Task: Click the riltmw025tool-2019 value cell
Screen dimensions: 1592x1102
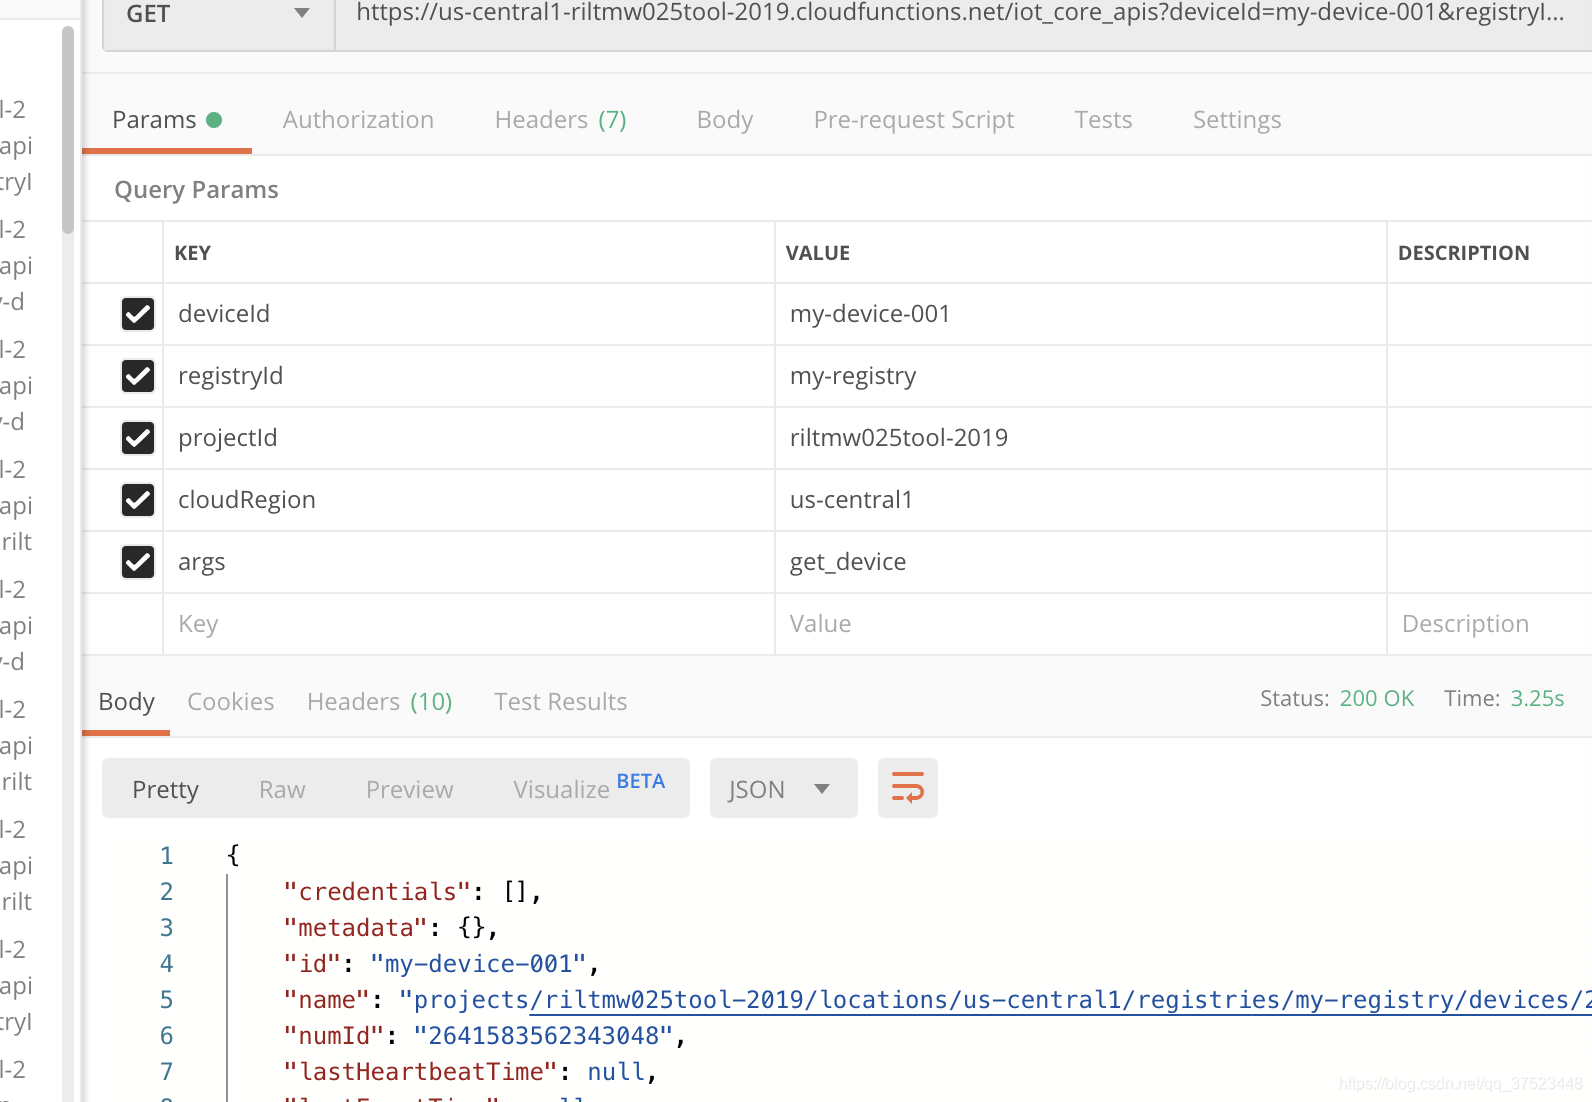Action: coord(1081,438)
